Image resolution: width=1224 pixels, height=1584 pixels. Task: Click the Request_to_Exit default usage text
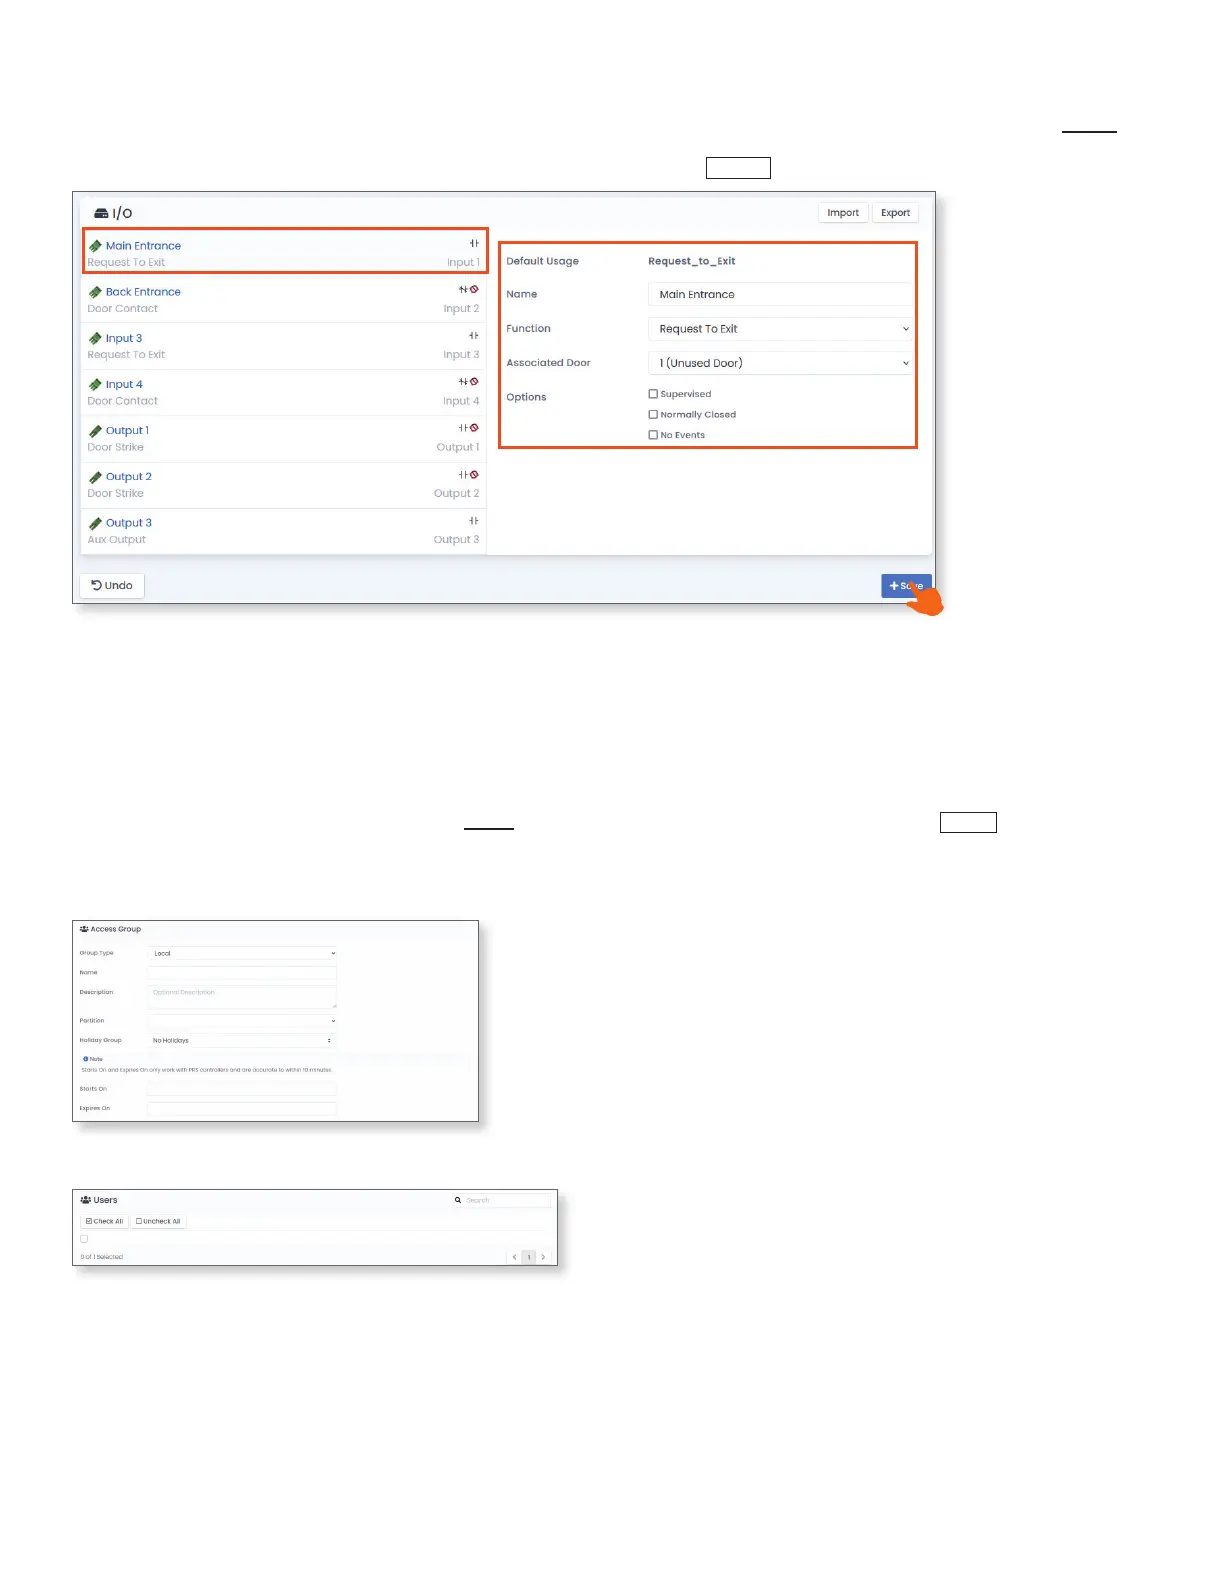[x=692, y=261]
